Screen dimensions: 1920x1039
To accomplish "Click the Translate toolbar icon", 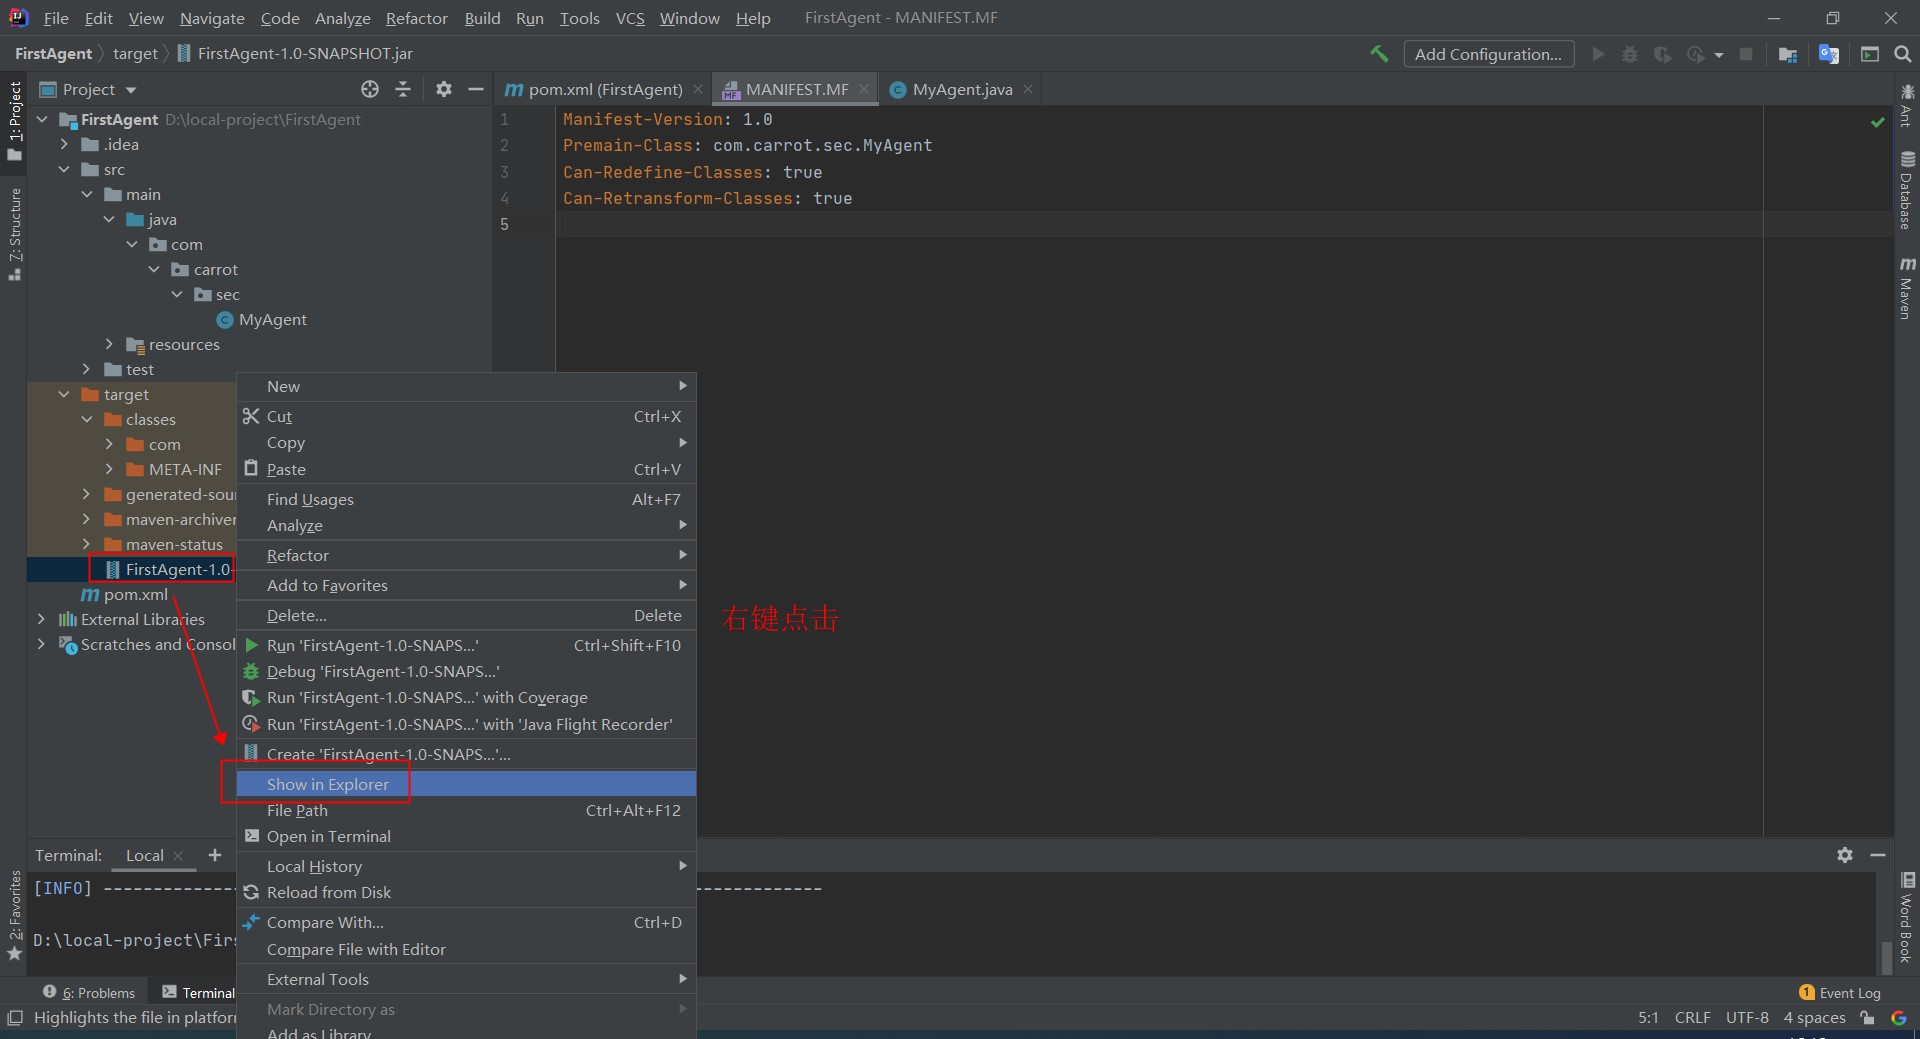I will [x=1829, y=54].
